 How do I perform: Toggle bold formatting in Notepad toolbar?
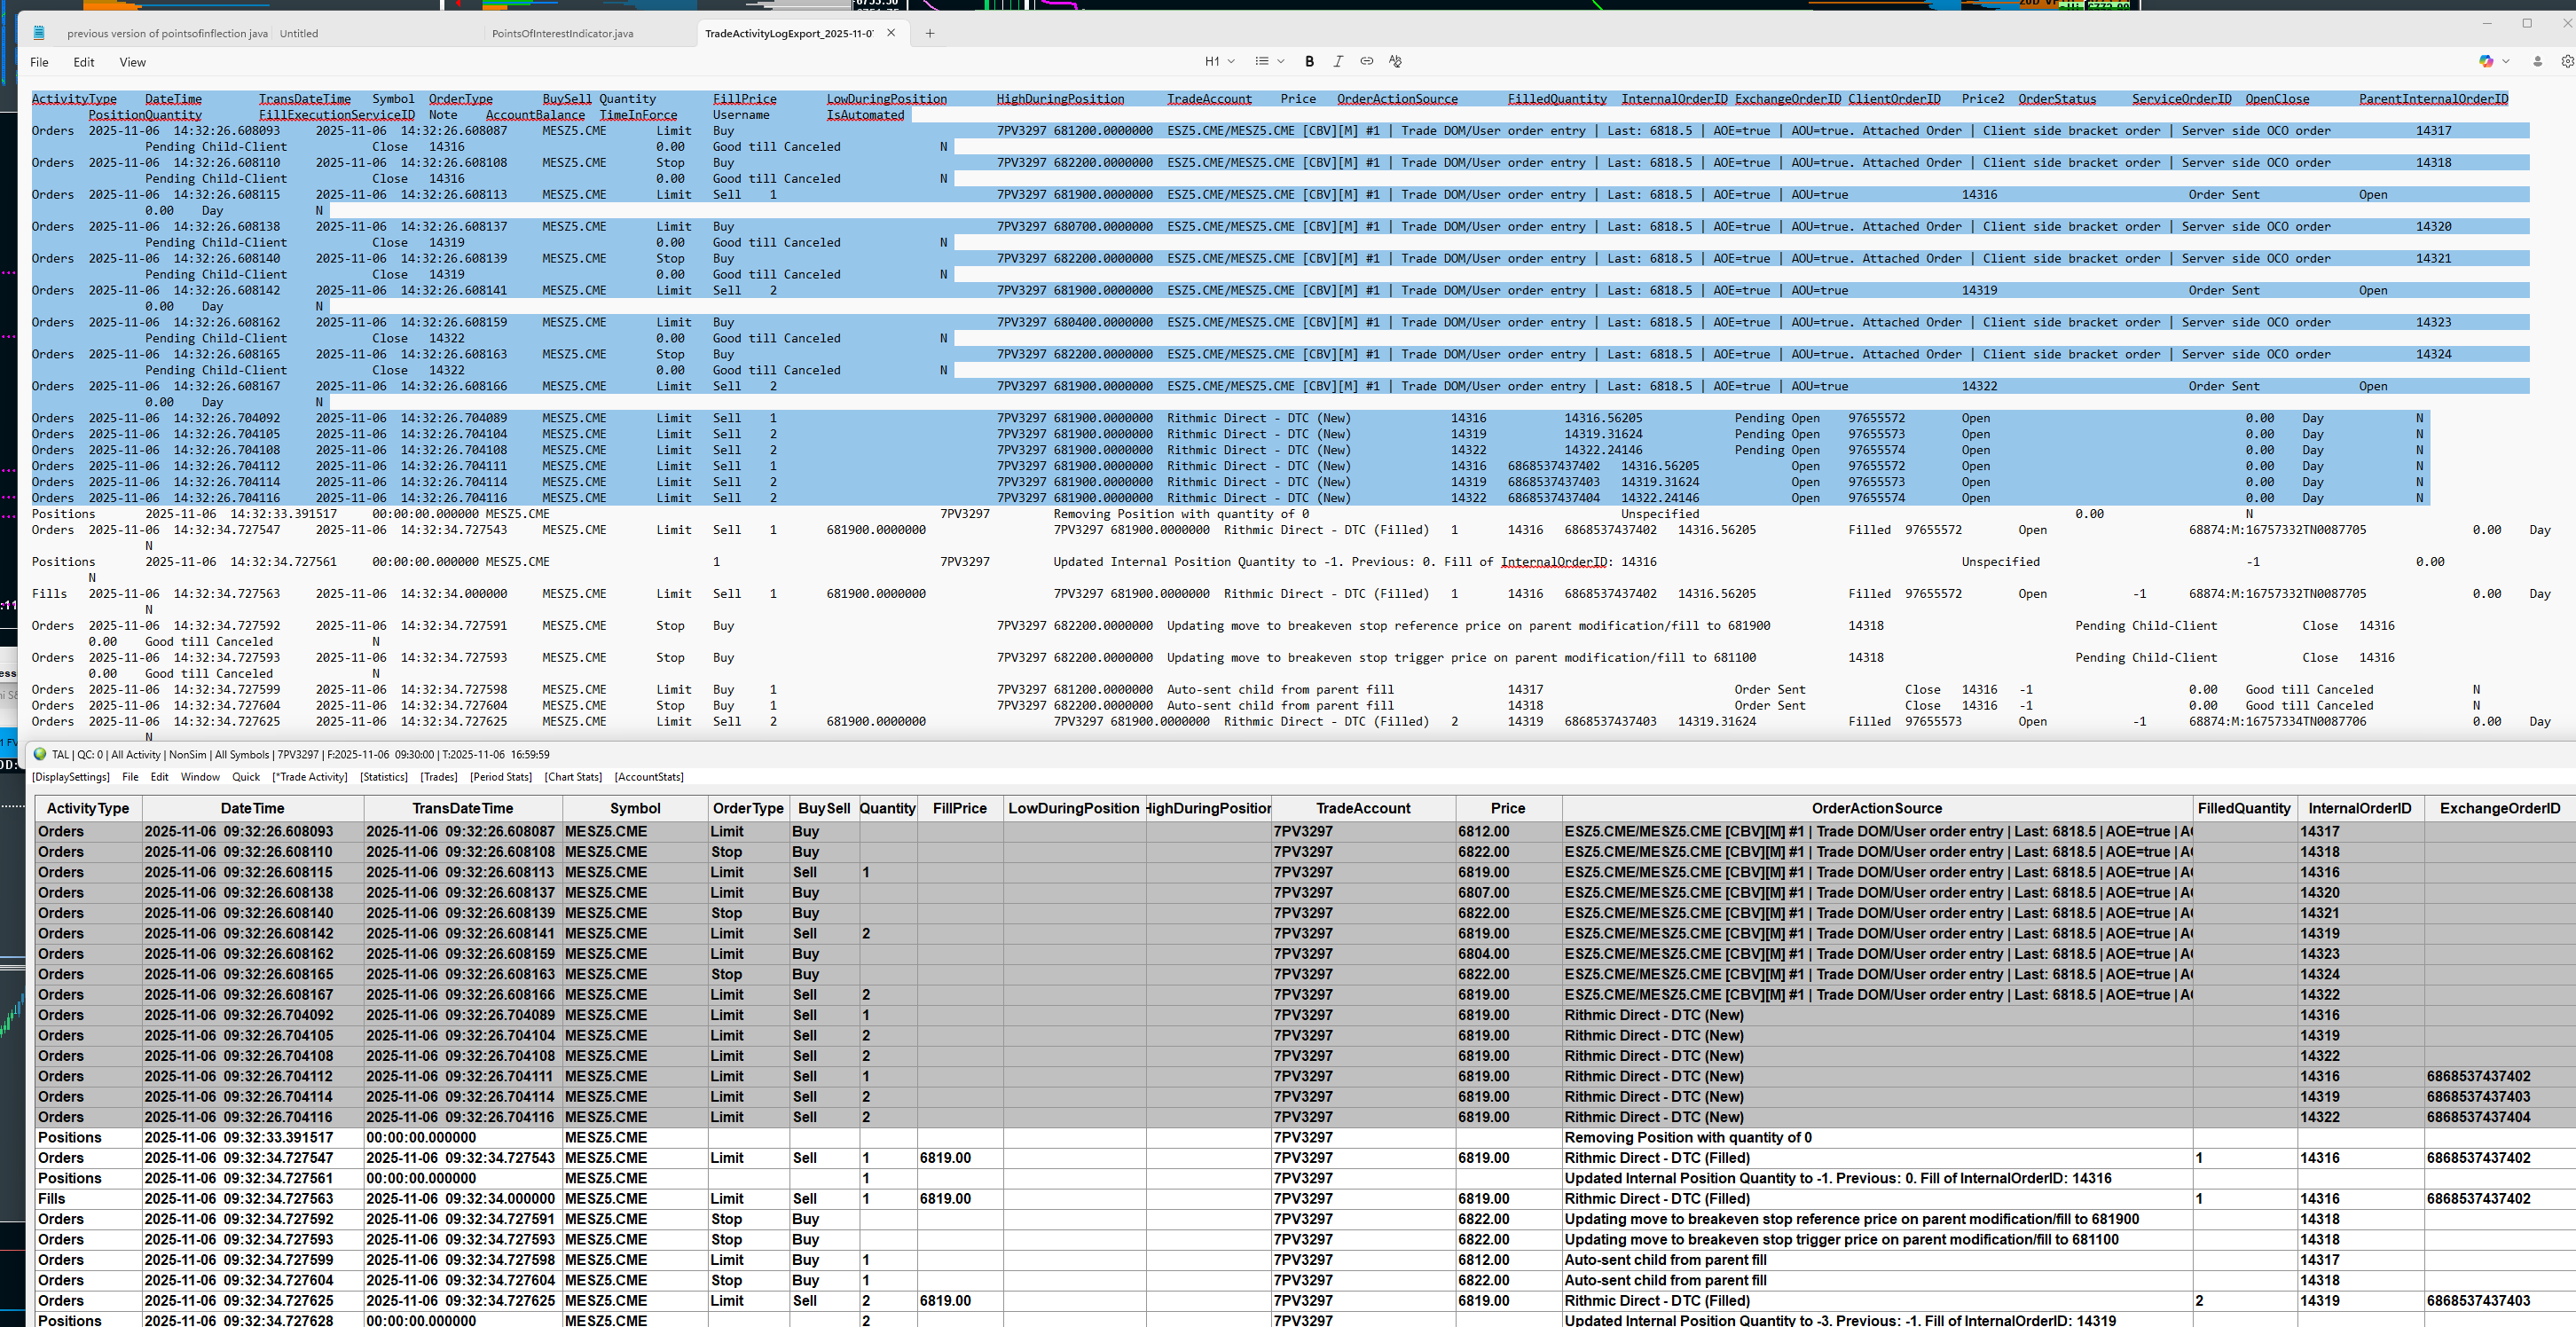[1309, 61]
